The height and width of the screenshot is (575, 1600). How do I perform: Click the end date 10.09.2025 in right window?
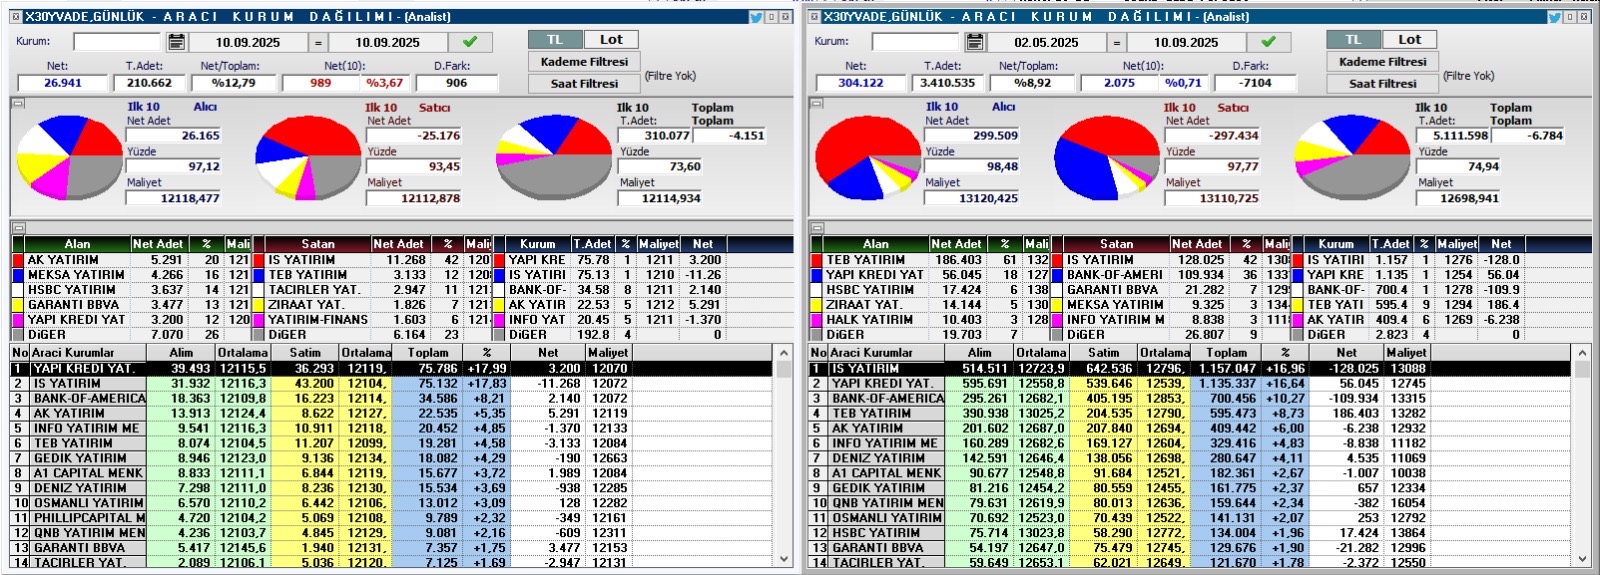click(1186, 42)
